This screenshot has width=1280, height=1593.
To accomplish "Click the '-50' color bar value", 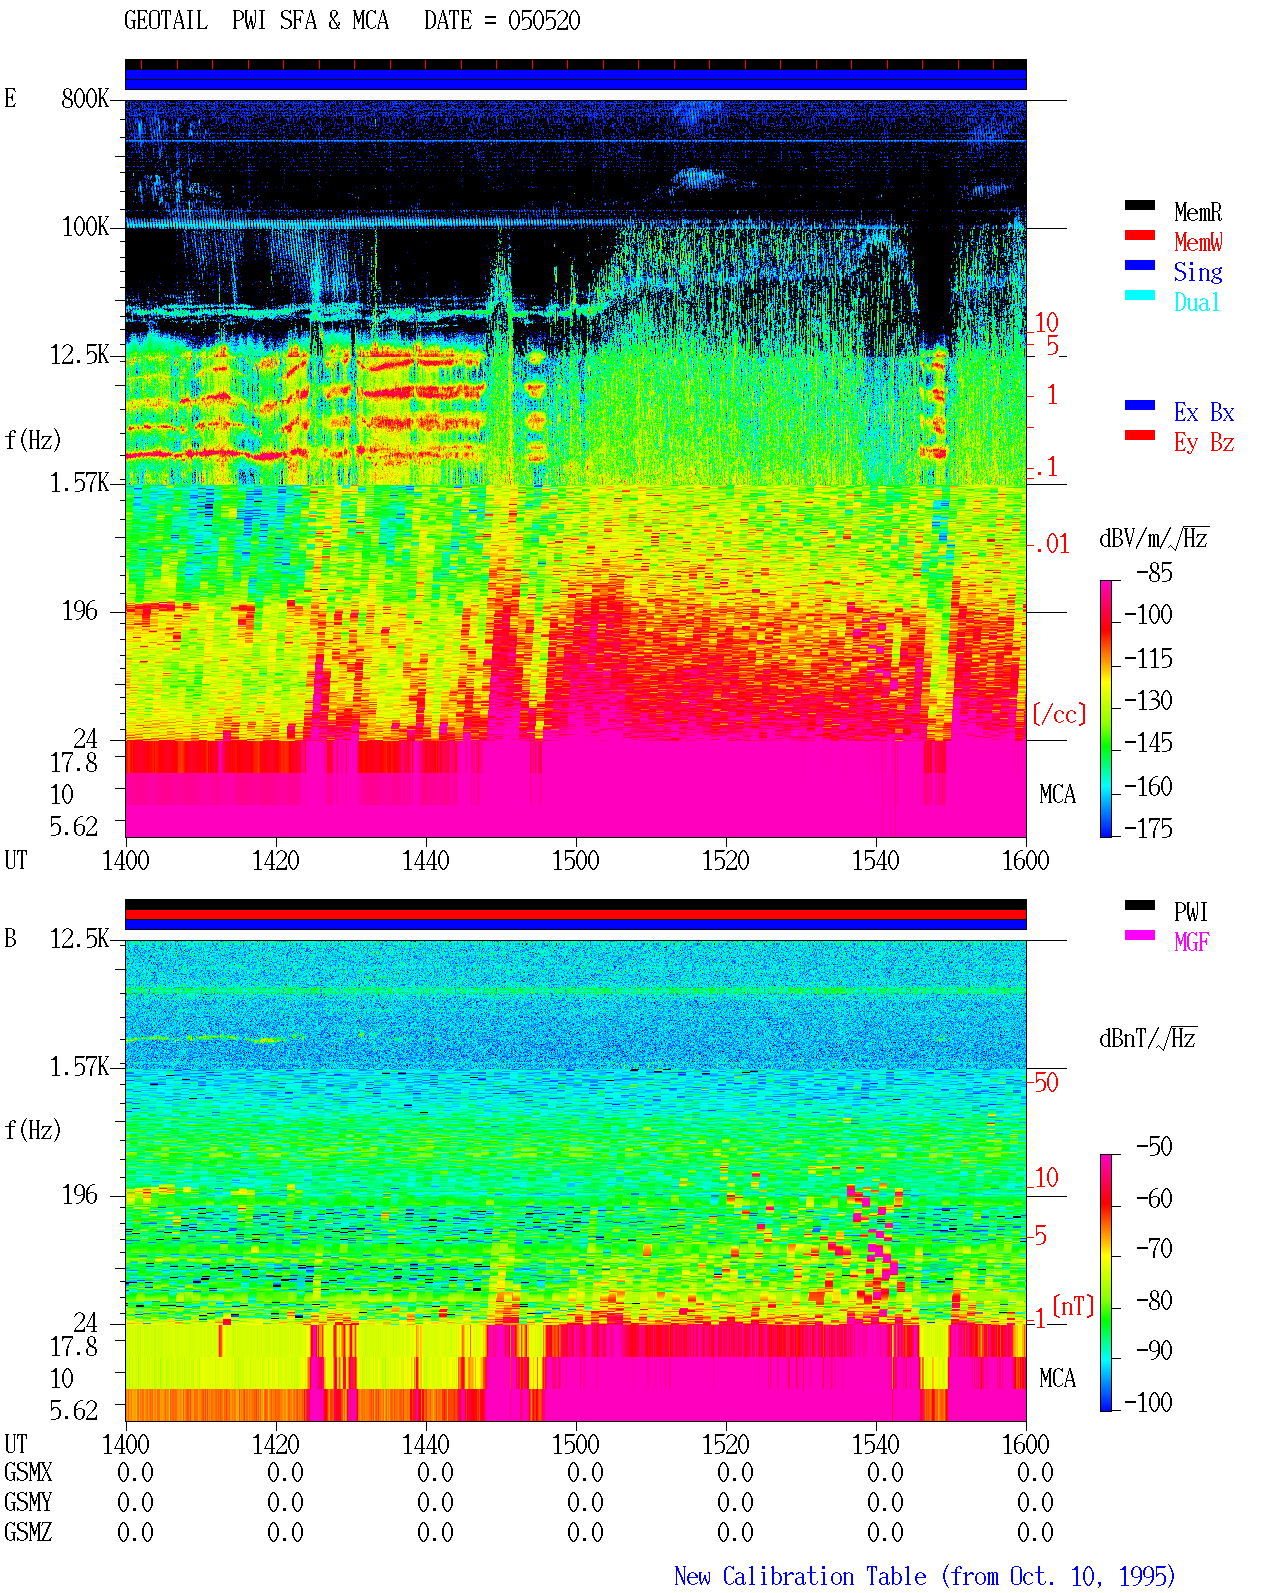I will [x=1154, y=1146].
